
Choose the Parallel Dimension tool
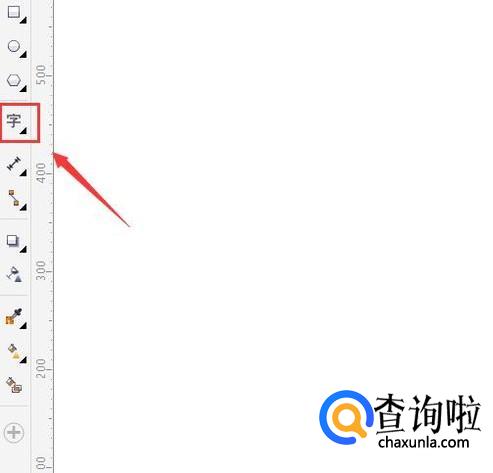coord(14,164)
